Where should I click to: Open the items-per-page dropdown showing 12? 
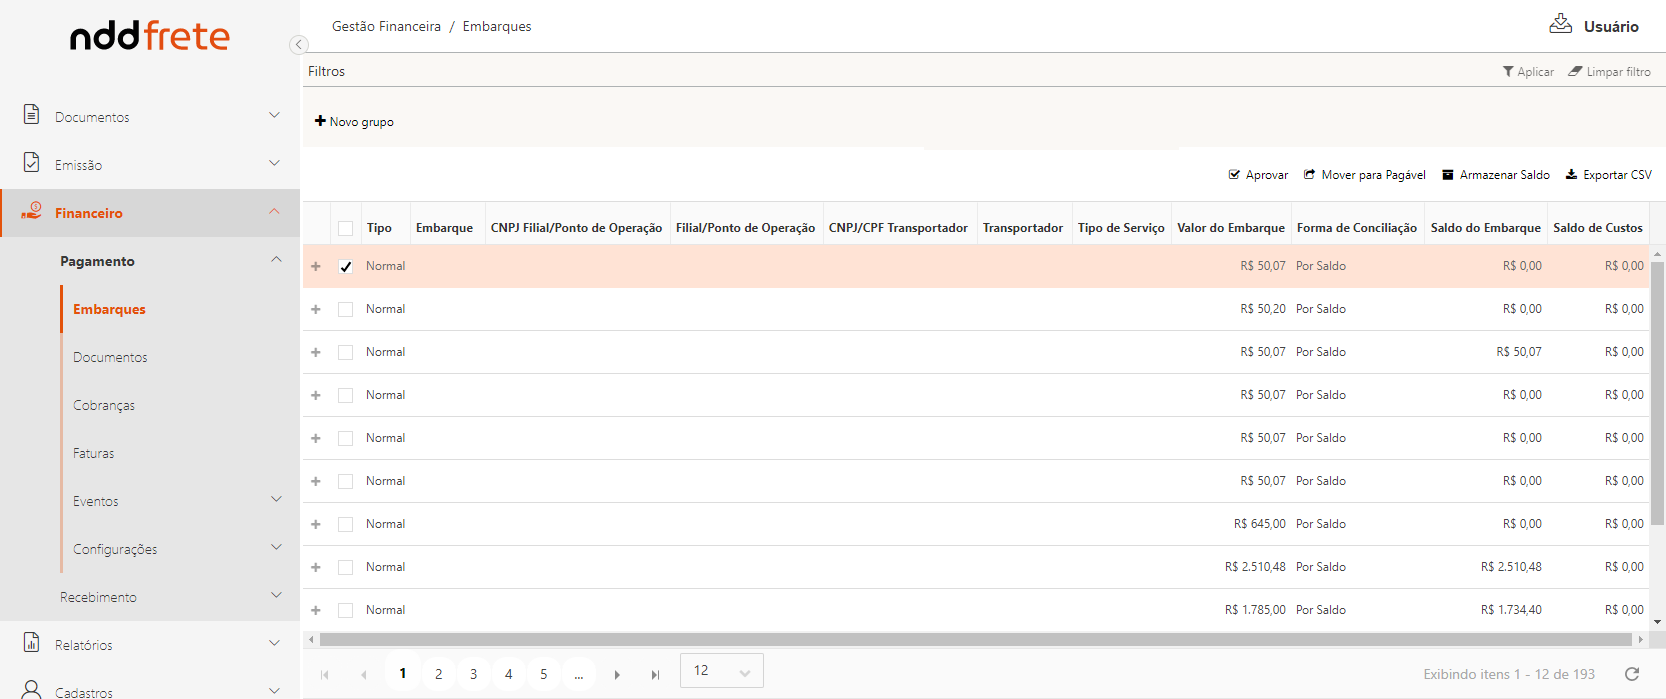[x=721, y=671]
